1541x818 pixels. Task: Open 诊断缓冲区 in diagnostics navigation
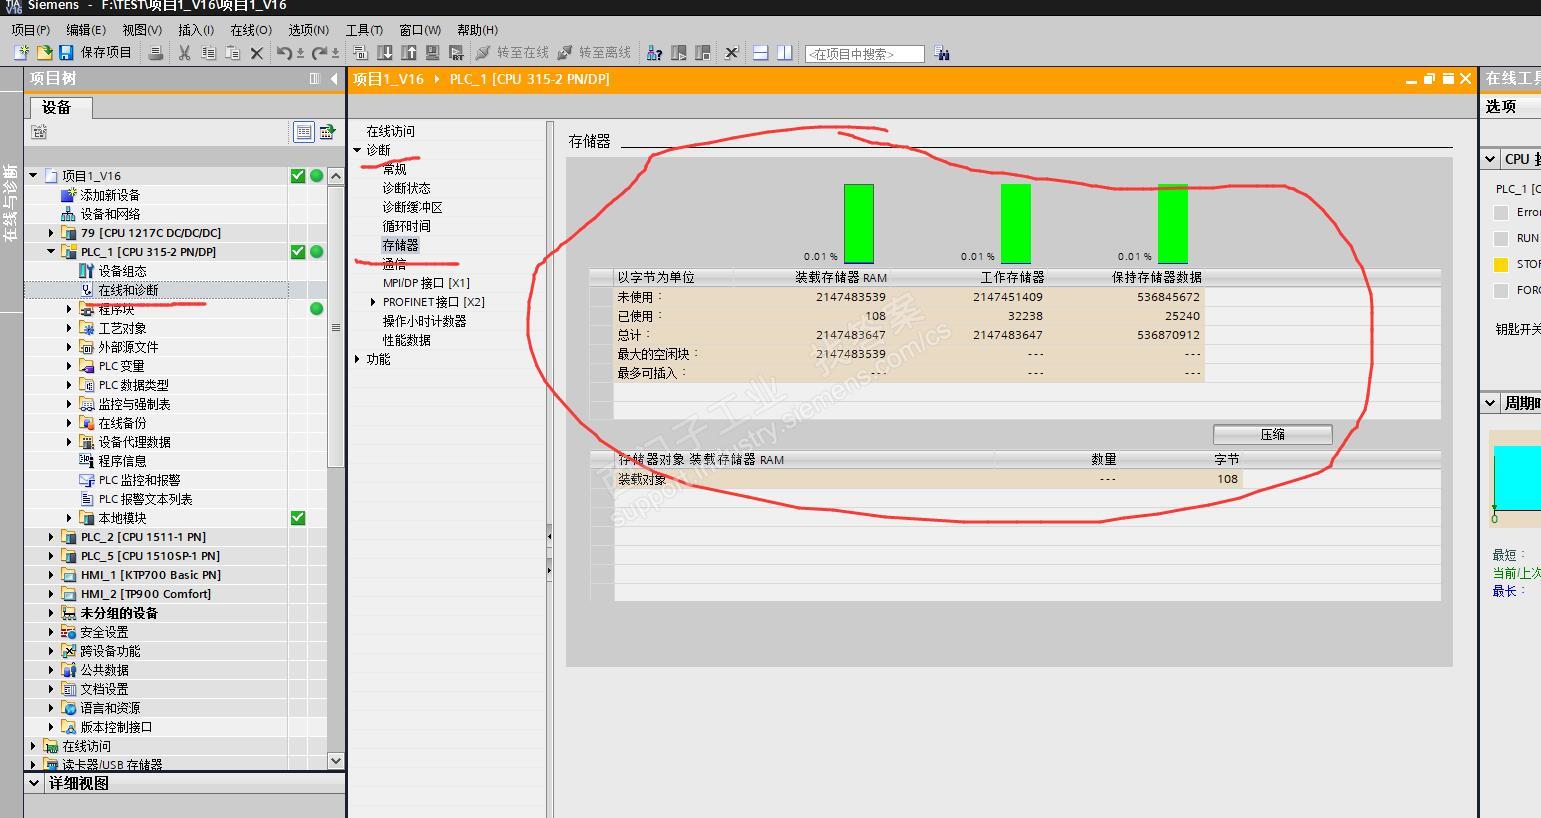412,207
